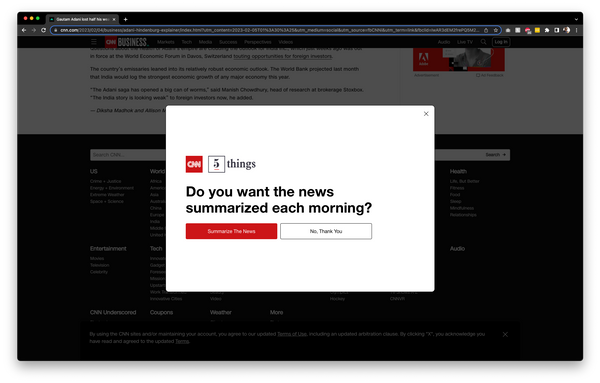
Task: Open the Perspectives nav item
Action: click(258, 42)
